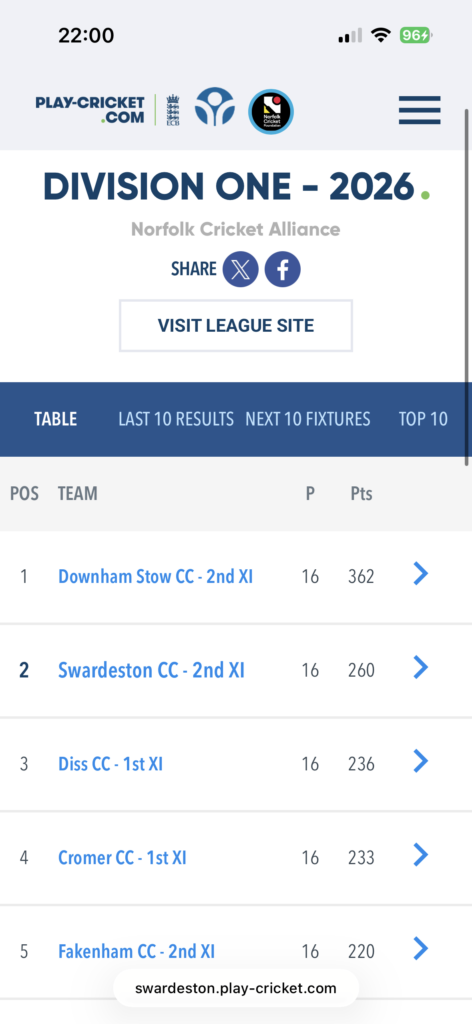Tap the Play-Cricket.com logo
This screenshot has width=472, height=1024.
tap(90, 110)
